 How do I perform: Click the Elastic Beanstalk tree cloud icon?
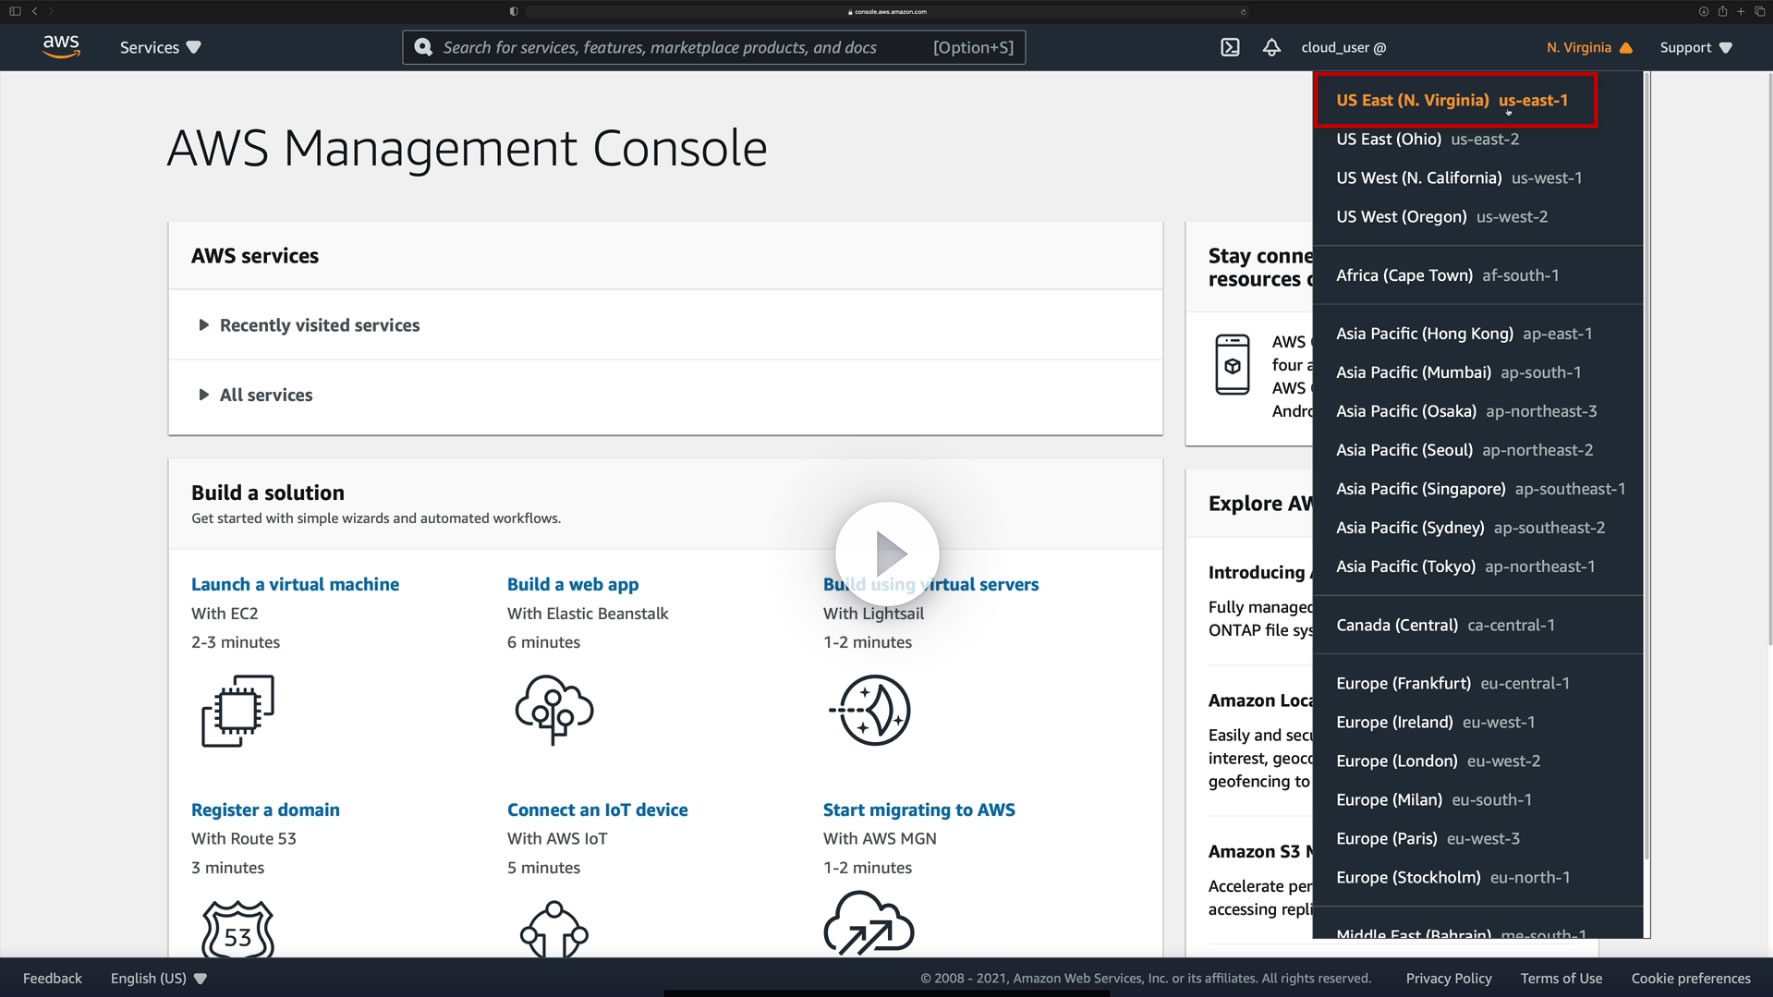pos(554,710)
